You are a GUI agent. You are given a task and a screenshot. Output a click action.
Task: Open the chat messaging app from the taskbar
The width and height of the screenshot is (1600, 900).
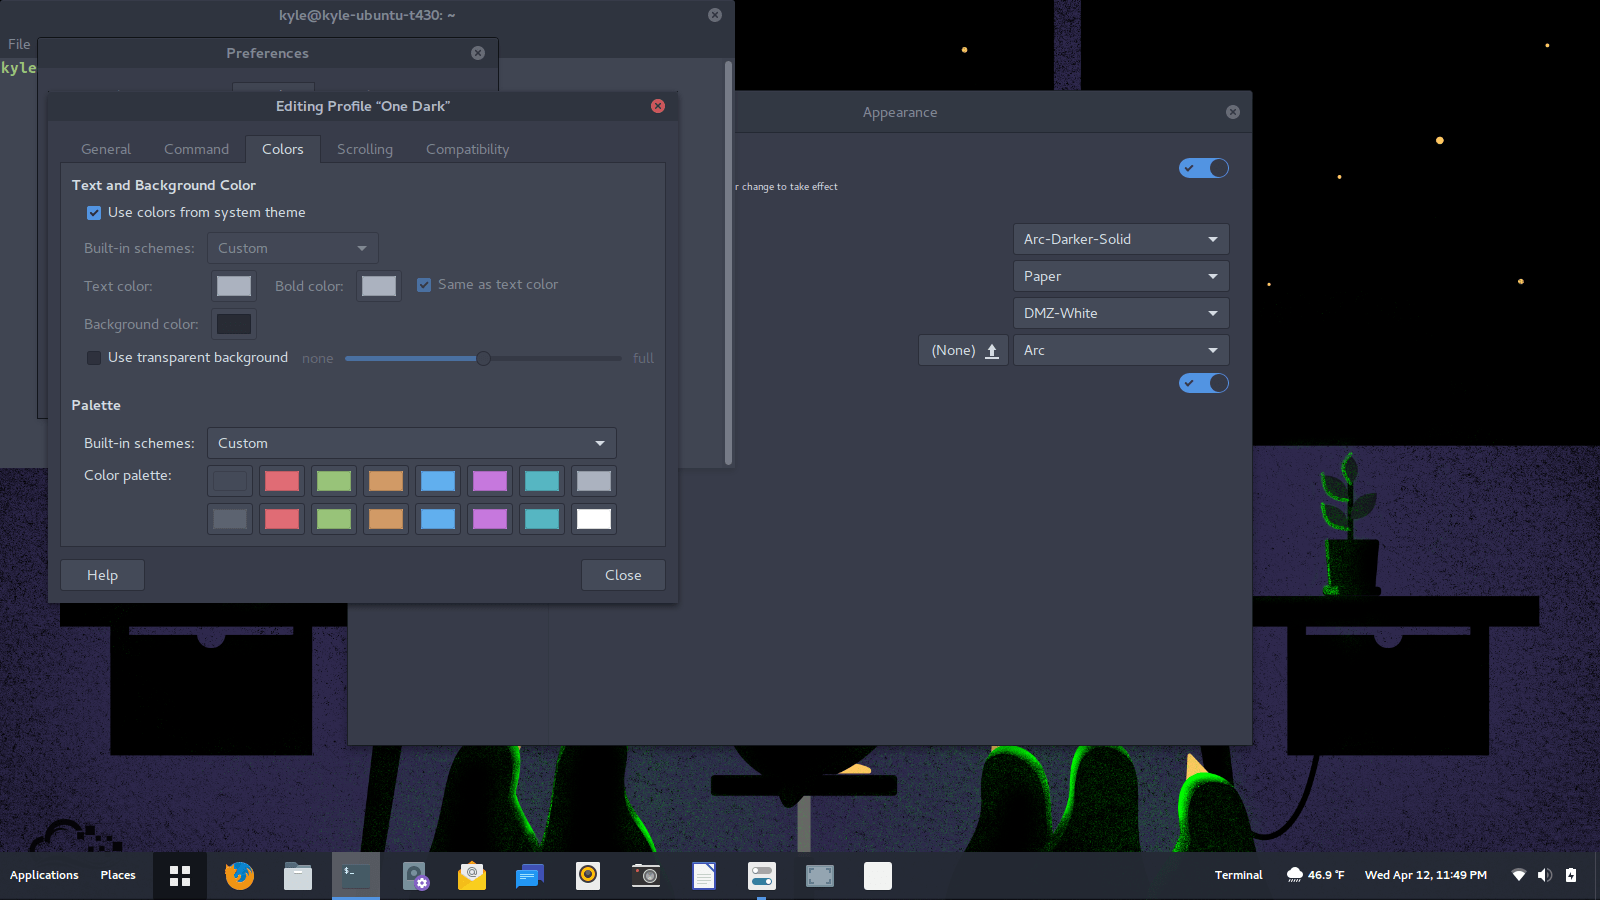[x=529, y=875]
